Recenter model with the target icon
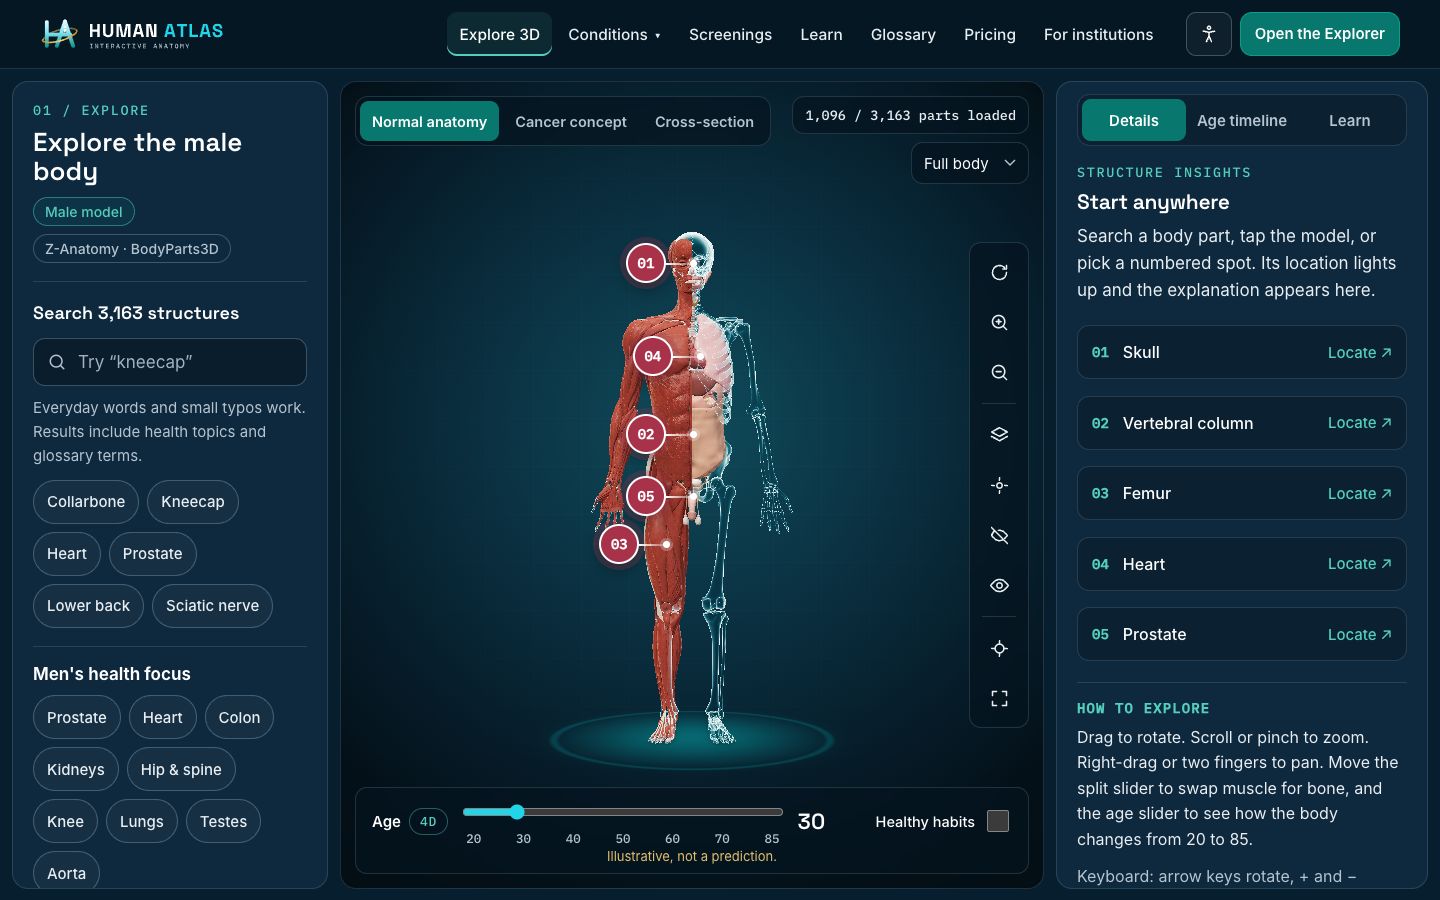 [999, 648]
